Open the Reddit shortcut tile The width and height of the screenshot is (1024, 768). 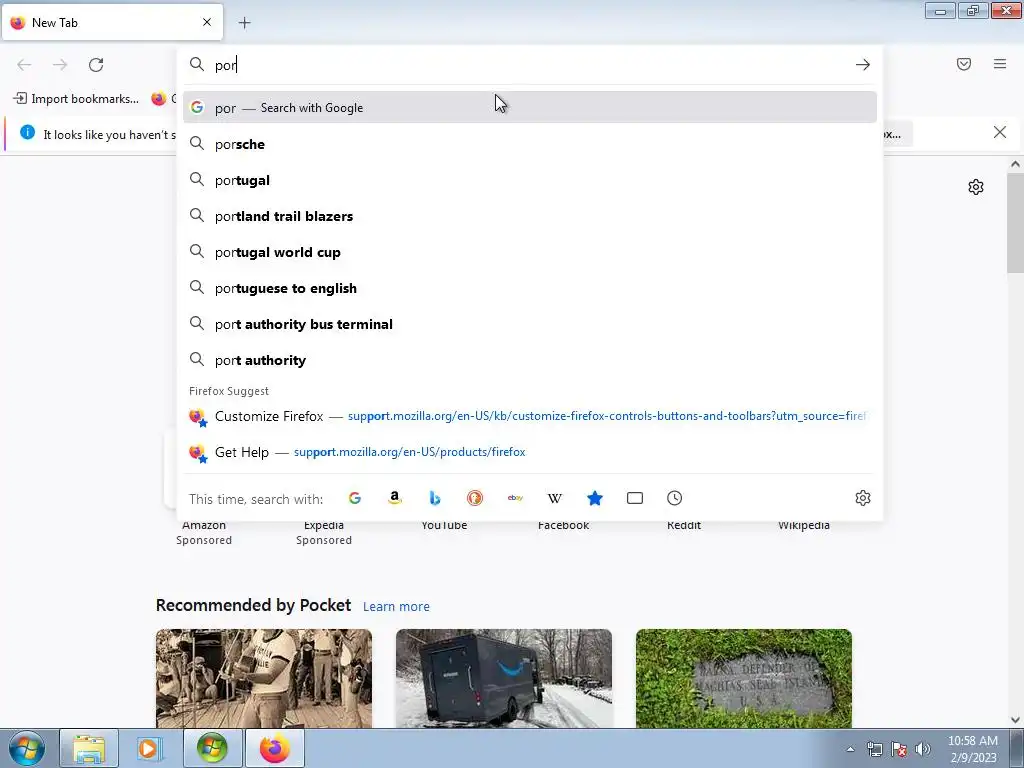tap(684, 525)
